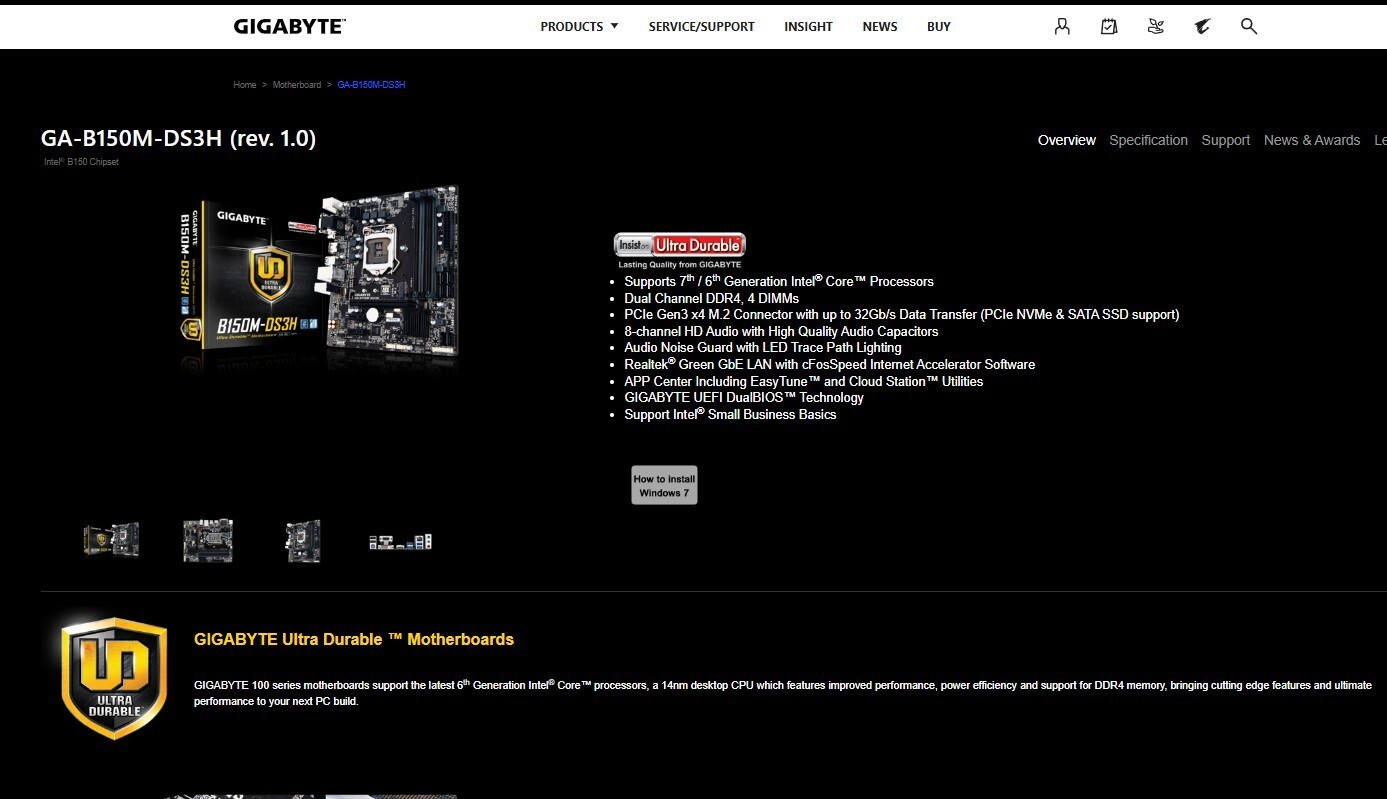The width and height of the screenshot is (1387, 799).
Task: Click the large Ultra Durable shield logo
Action: [x=114, y=677]
